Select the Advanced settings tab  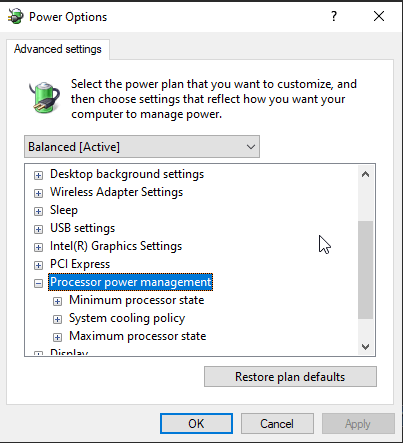pyautogui.click(x=58, y=49)
